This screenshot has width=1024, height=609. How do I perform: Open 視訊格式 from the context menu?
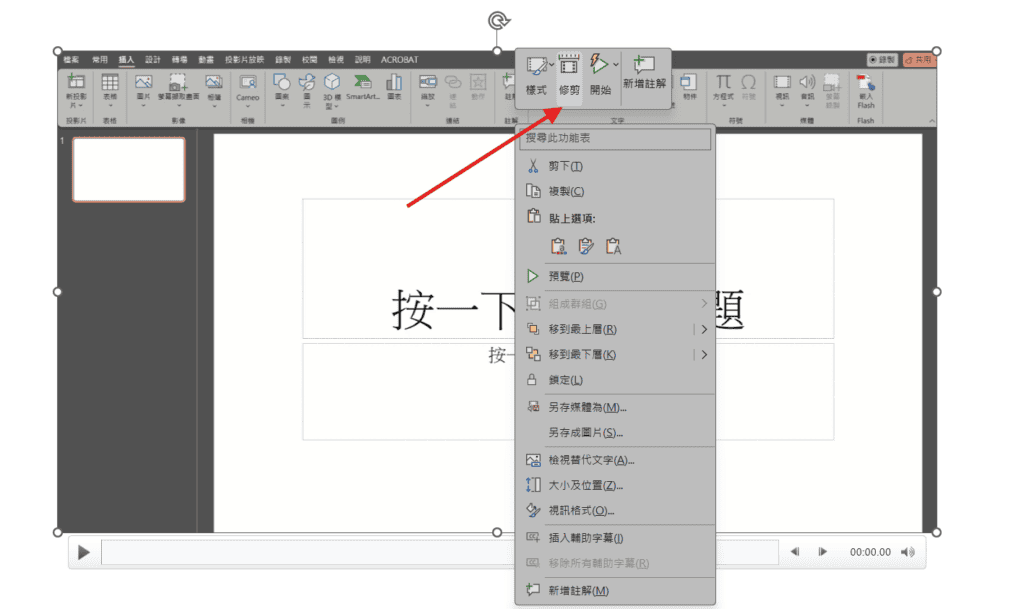tap(581, 510)
